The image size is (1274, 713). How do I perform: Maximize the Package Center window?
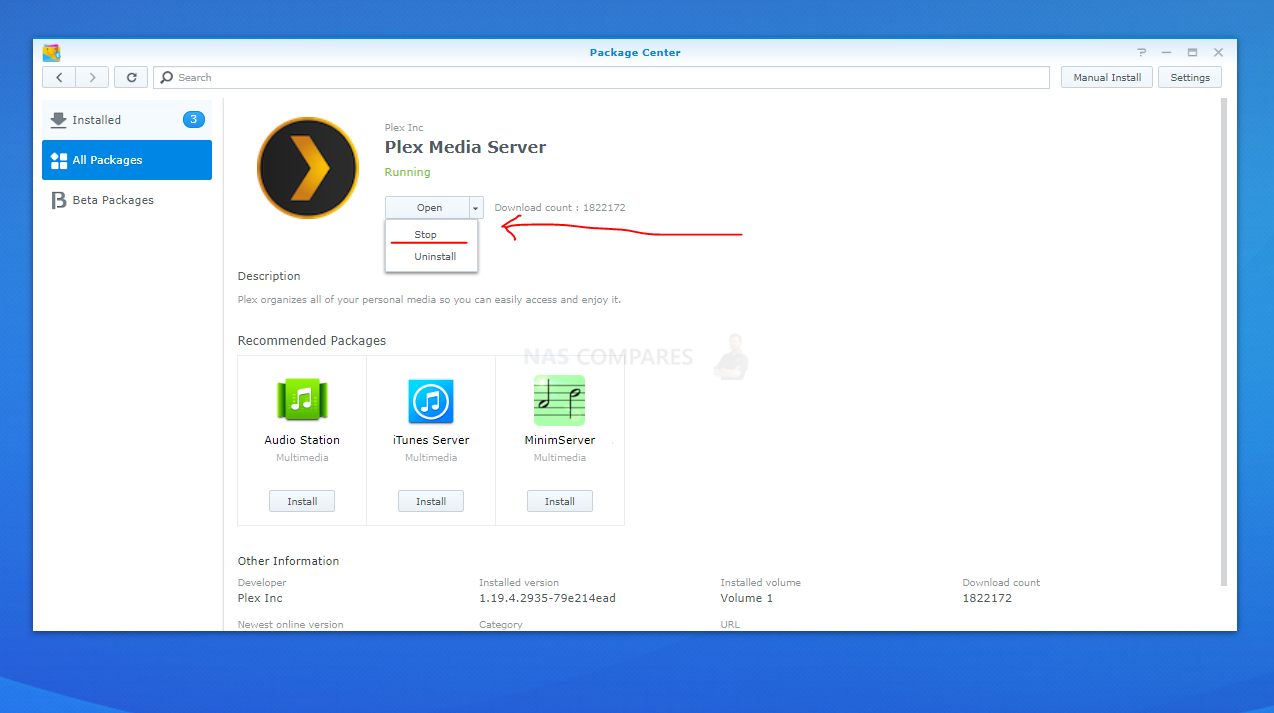coord(1193,52)
